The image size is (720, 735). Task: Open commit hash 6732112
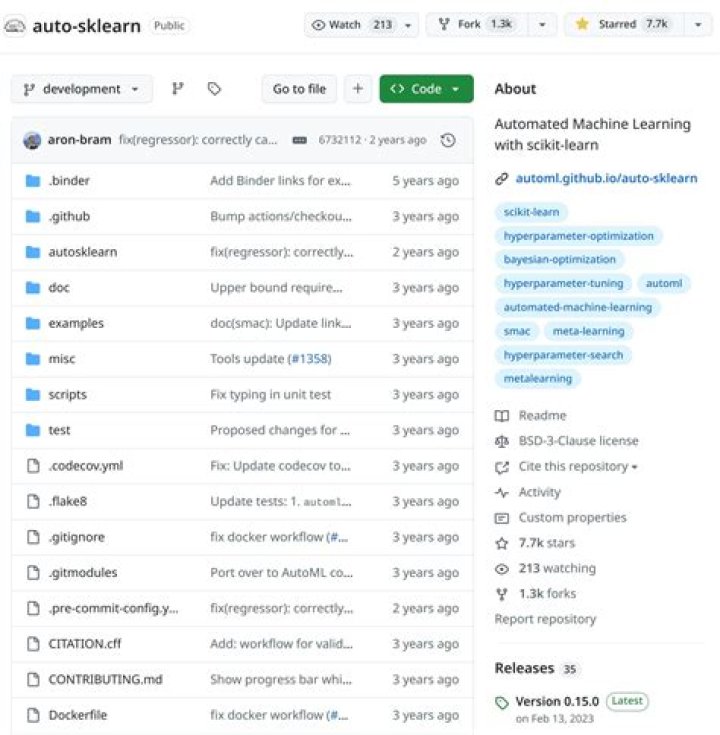click(340, 140)
